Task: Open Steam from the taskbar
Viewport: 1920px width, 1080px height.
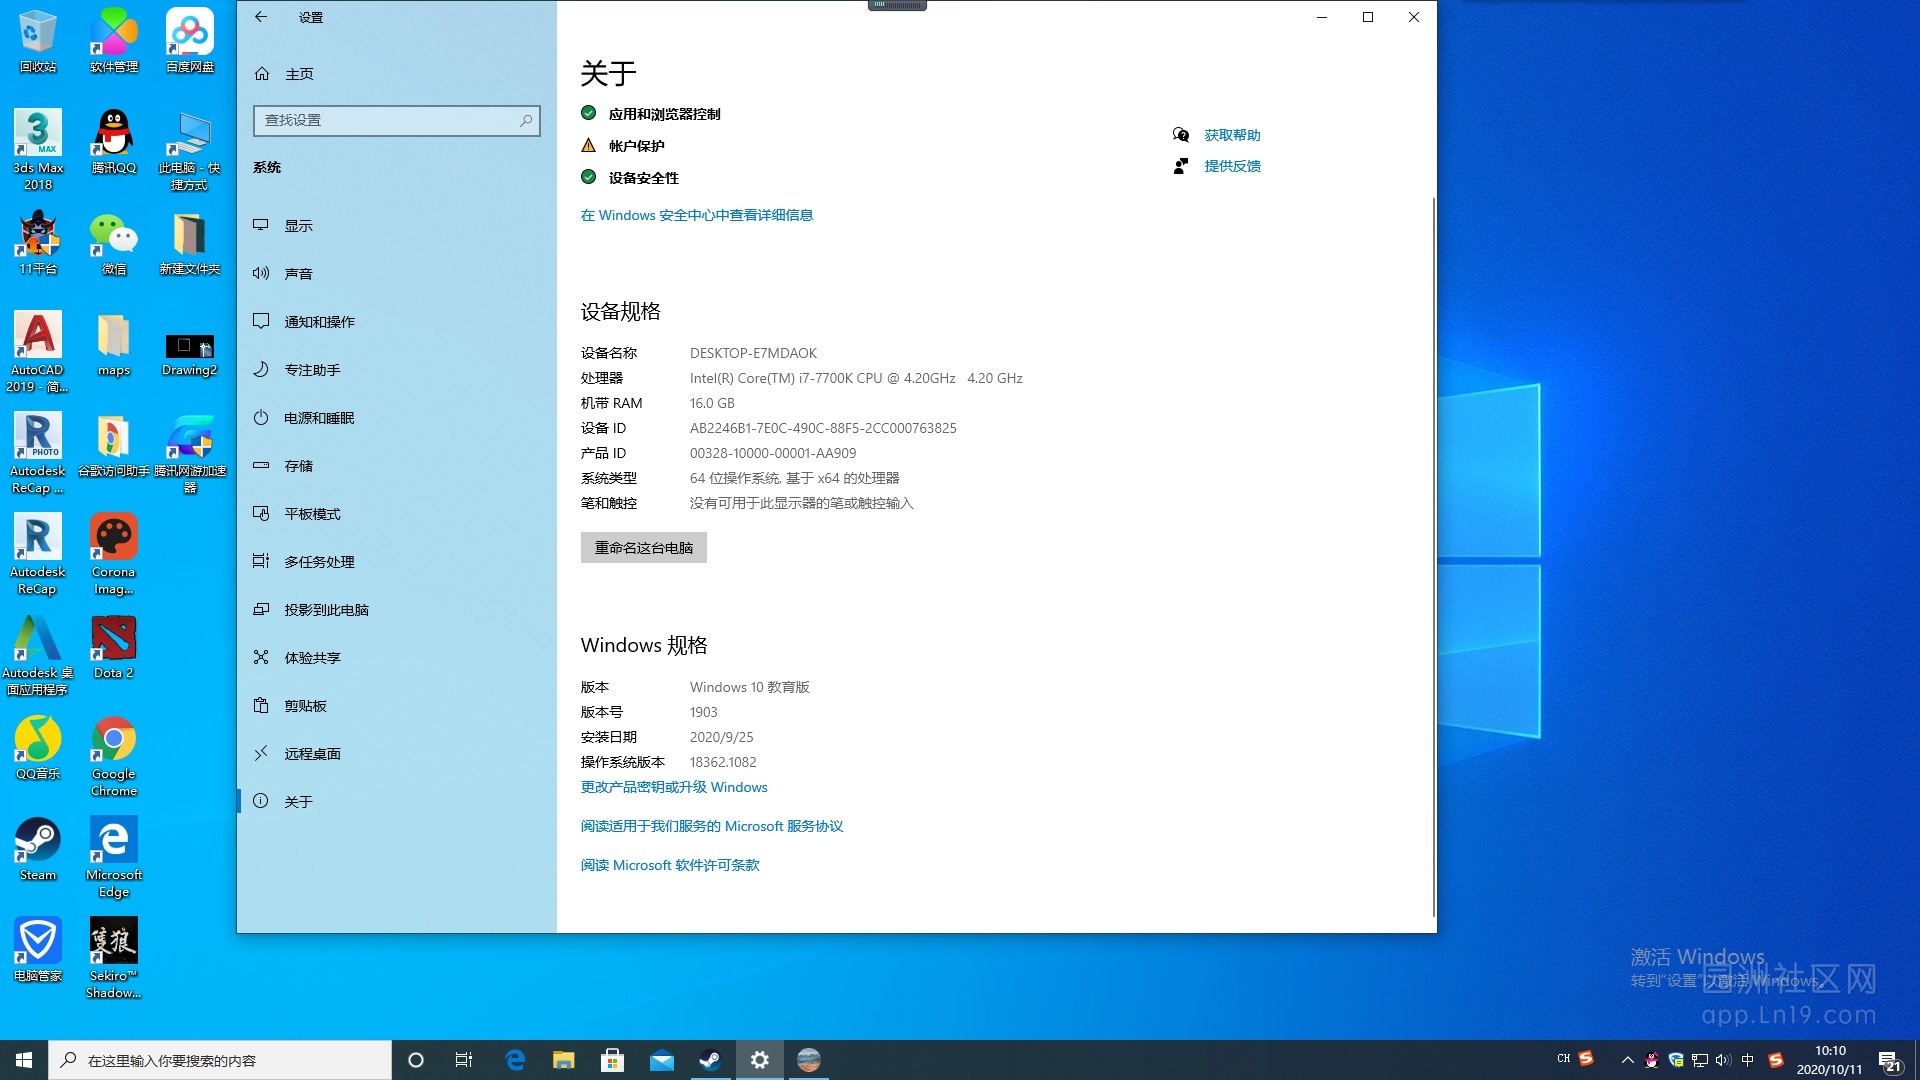Action: pyautogui.click(x=710, y=1060)
